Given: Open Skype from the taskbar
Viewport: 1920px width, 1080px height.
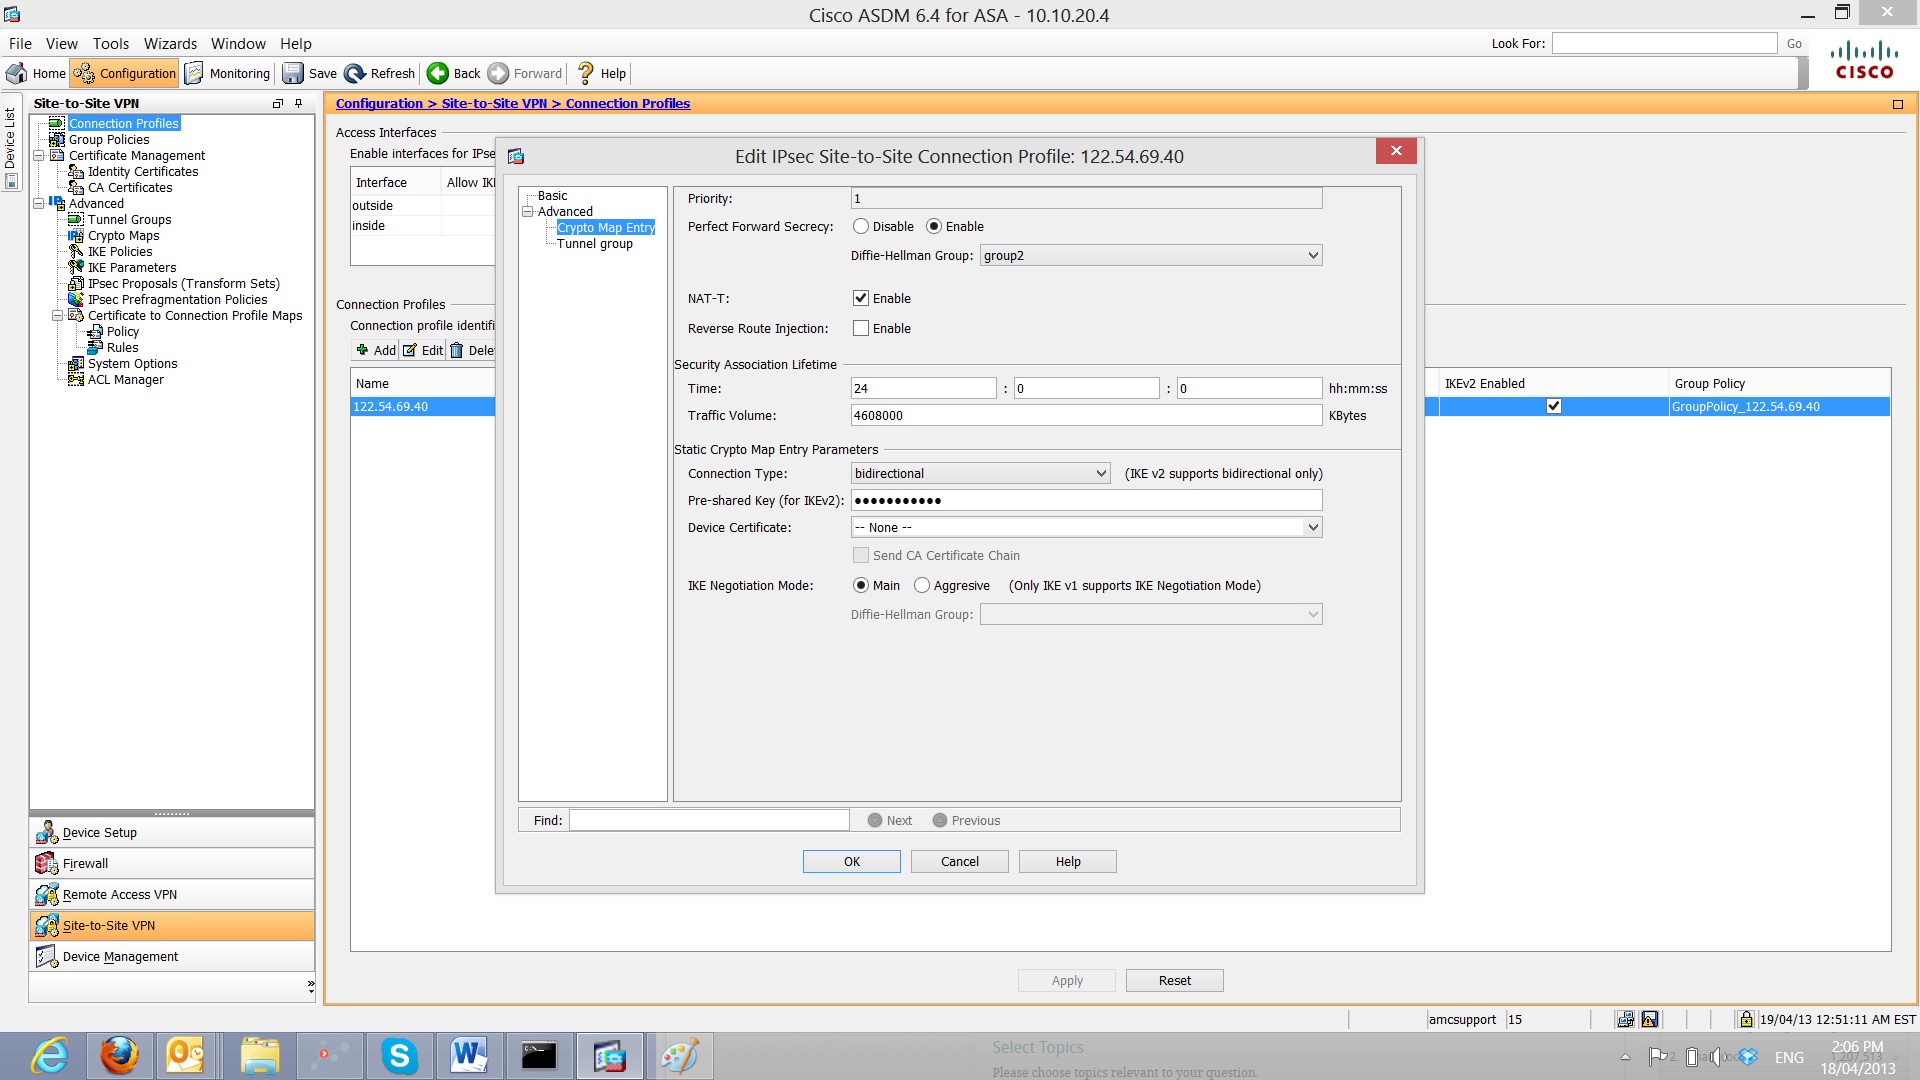Looking at the screenshot, I should click(399, 1056).
